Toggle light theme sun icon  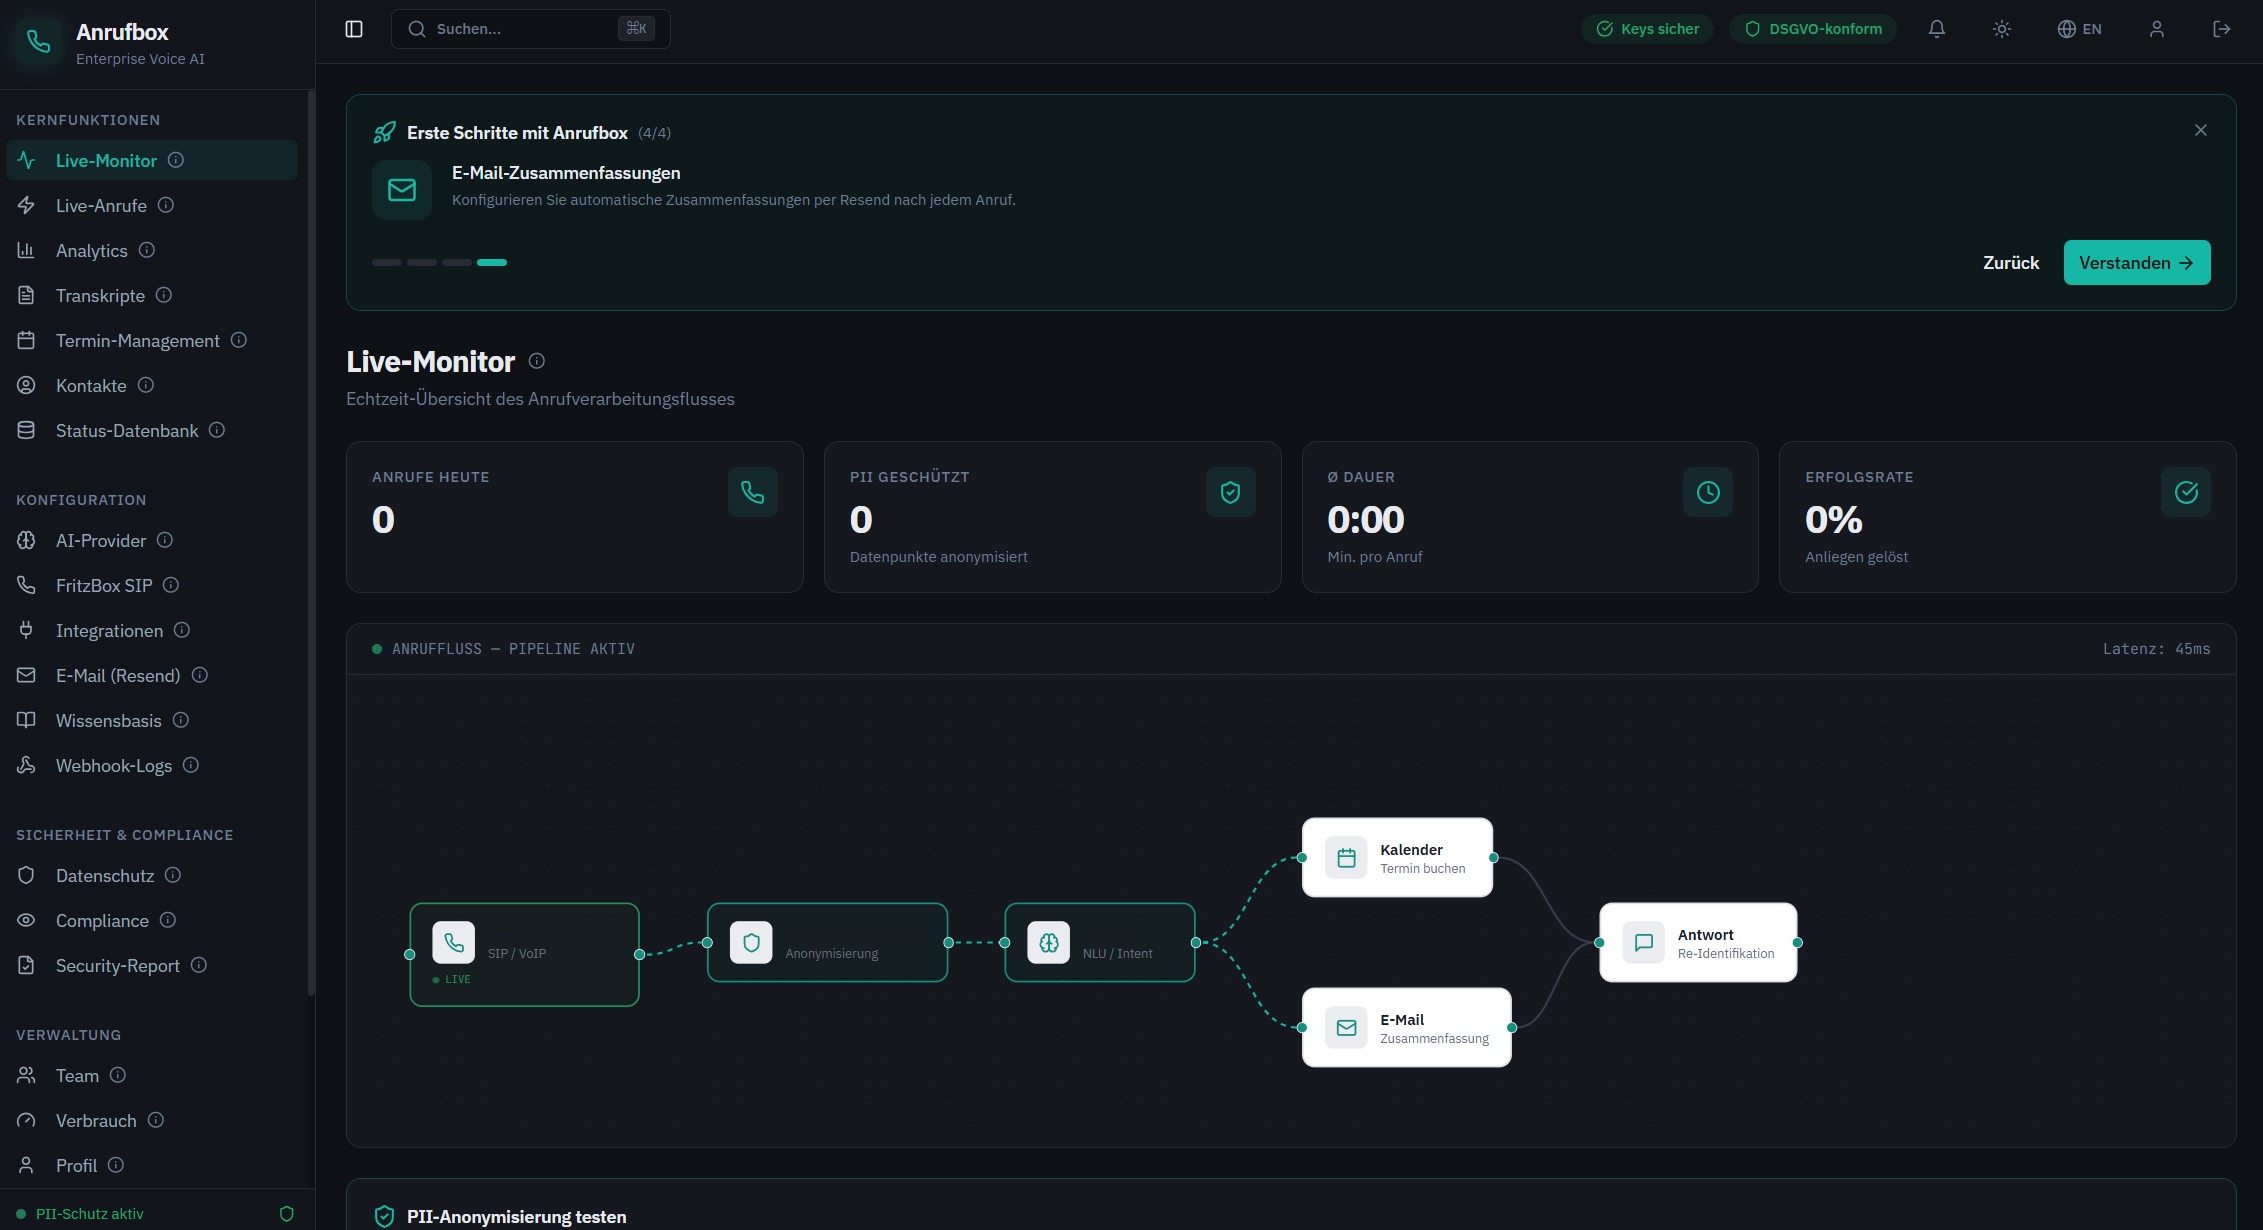pyautogui.click(x=2002, y=29)
